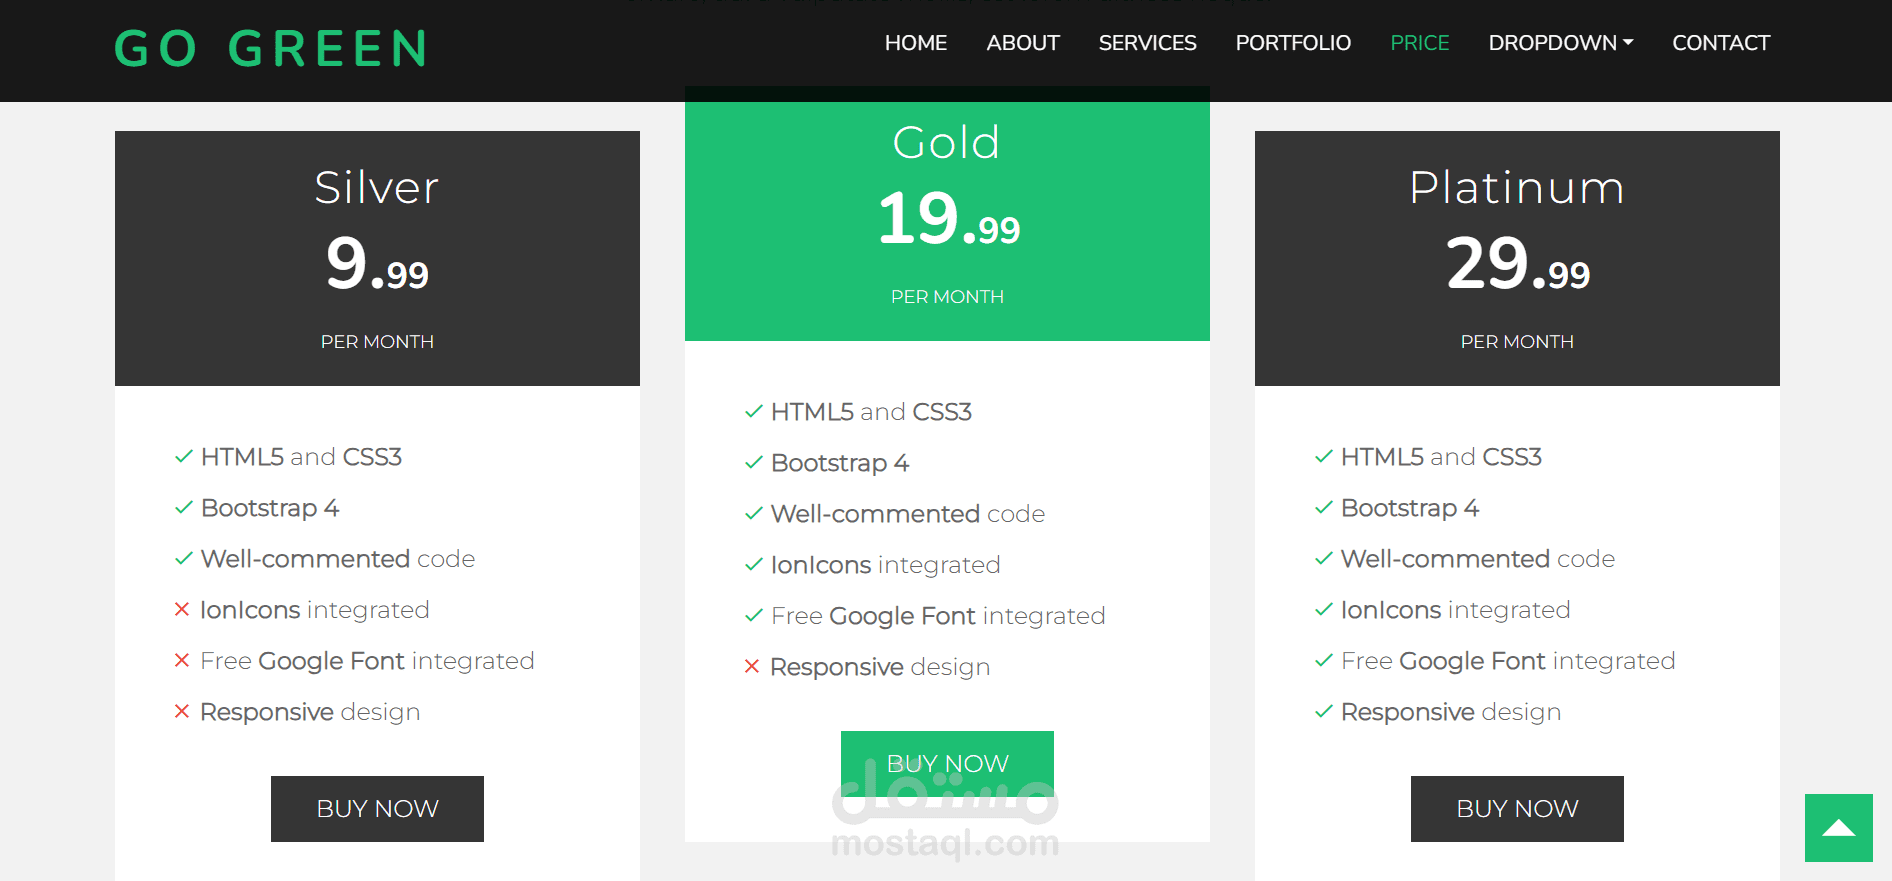
Task: Click Platinum's 'IonIcons integrated' text
Action: (x=1455, y=610)
